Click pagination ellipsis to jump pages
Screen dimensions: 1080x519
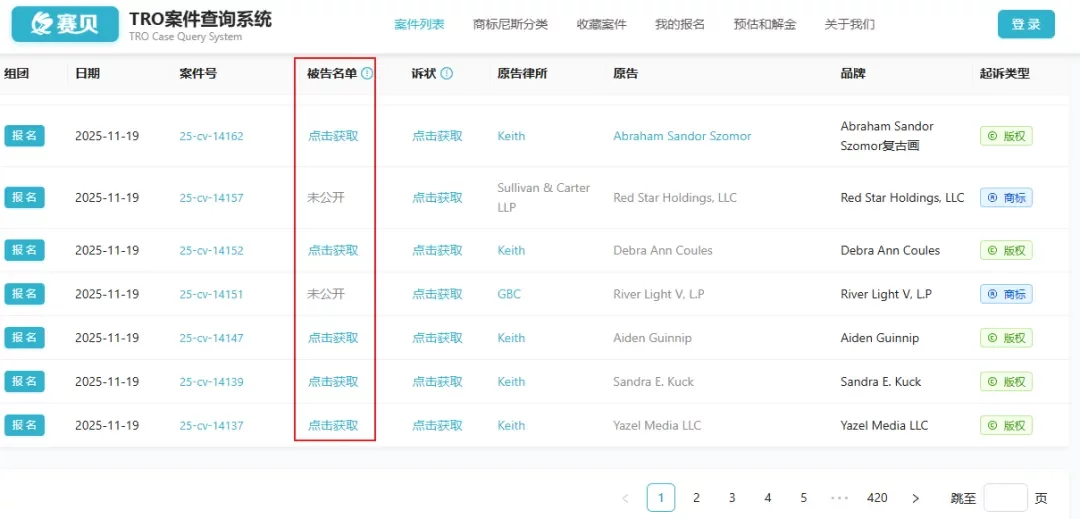coord(840,498)
